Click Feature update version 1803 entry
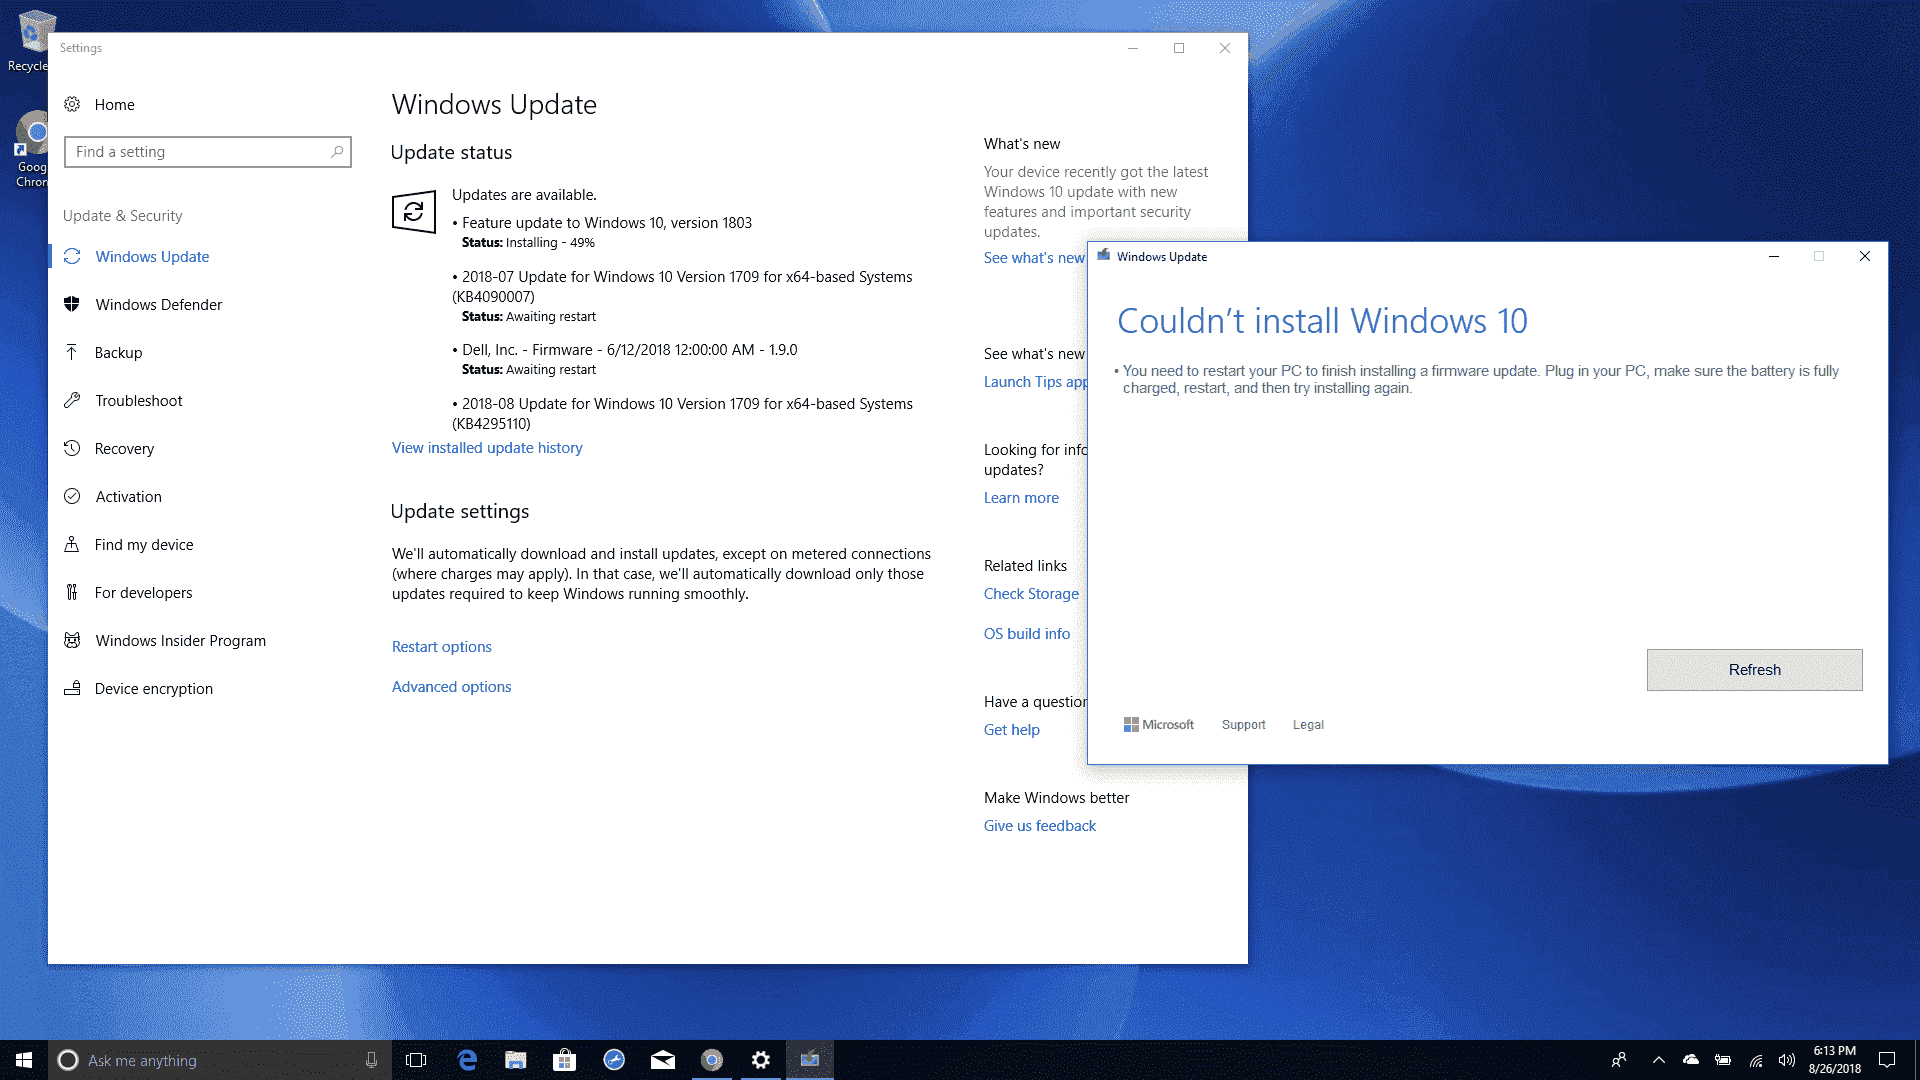Screen dimensions: 1920x1080 pyautogui.click(x=606, y=222)
